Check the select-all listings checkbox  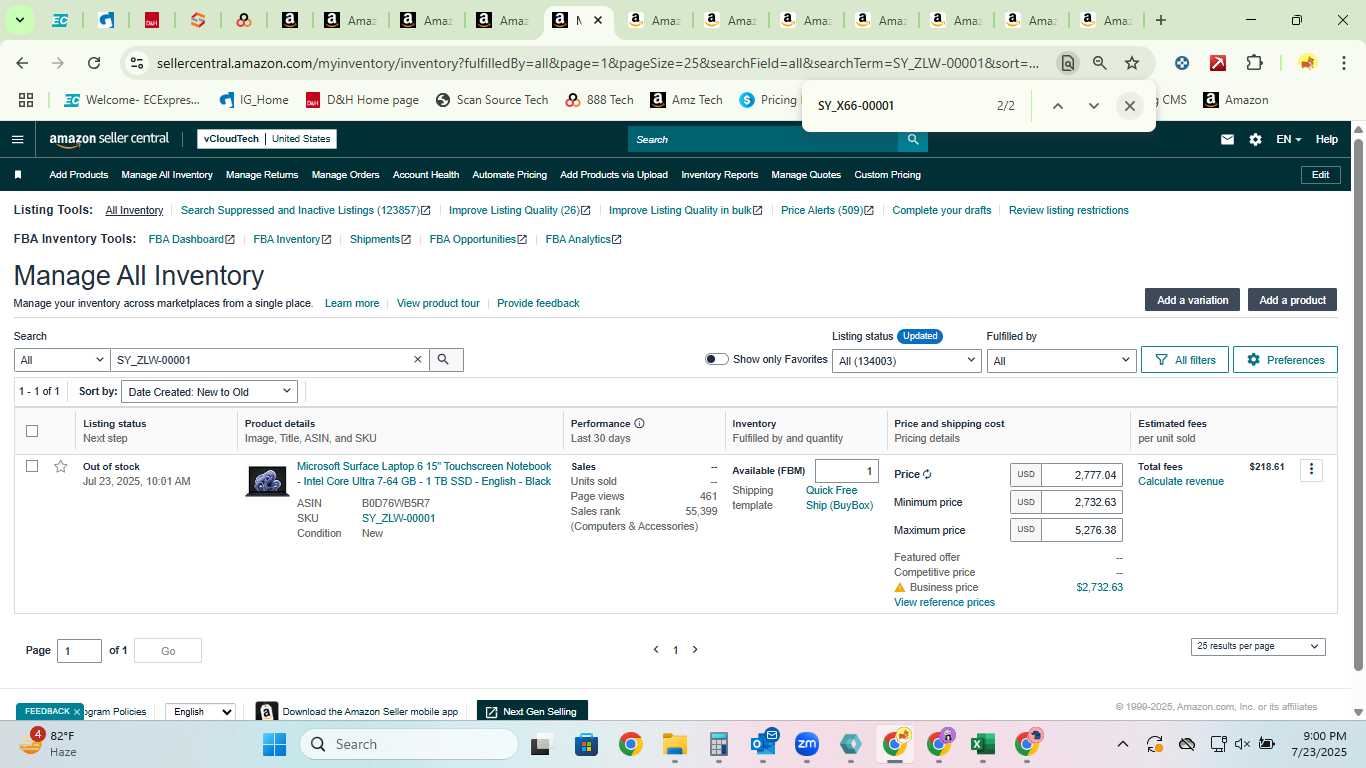pos(32,431)
